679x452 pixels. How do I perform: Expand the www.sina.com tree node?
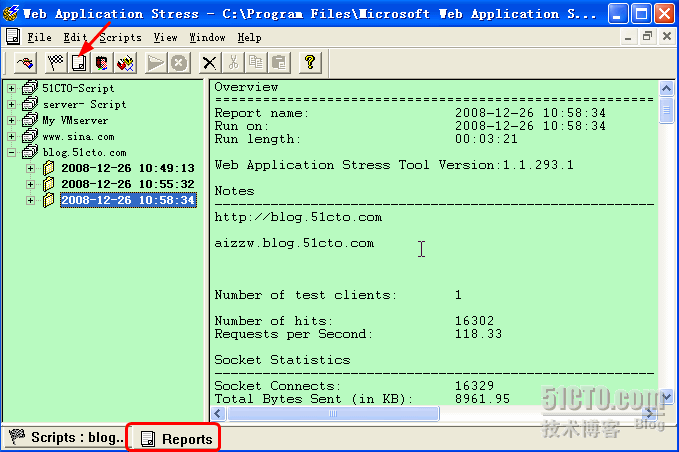12,137
